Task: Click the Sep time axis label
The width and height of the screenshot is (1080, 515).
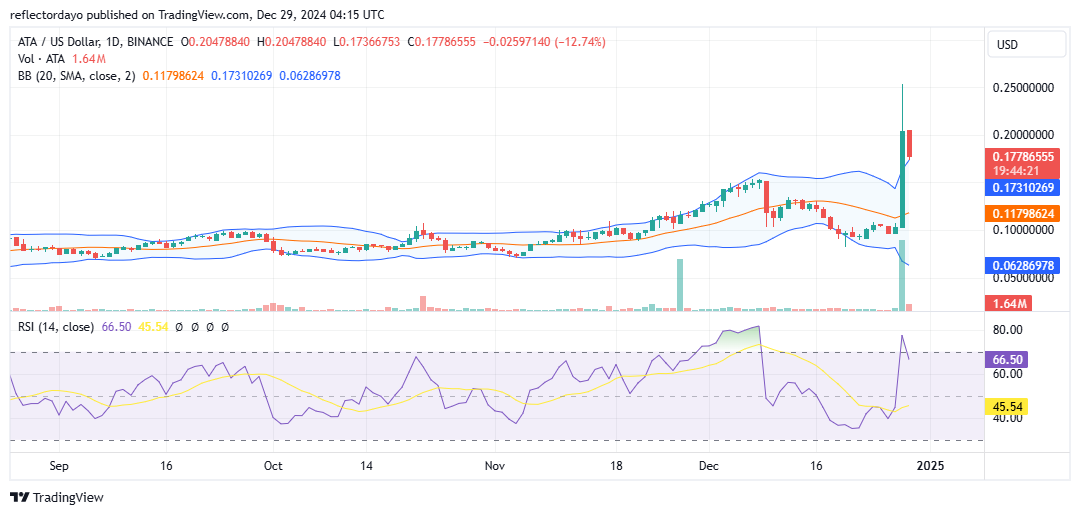Action: coord(60,465)
